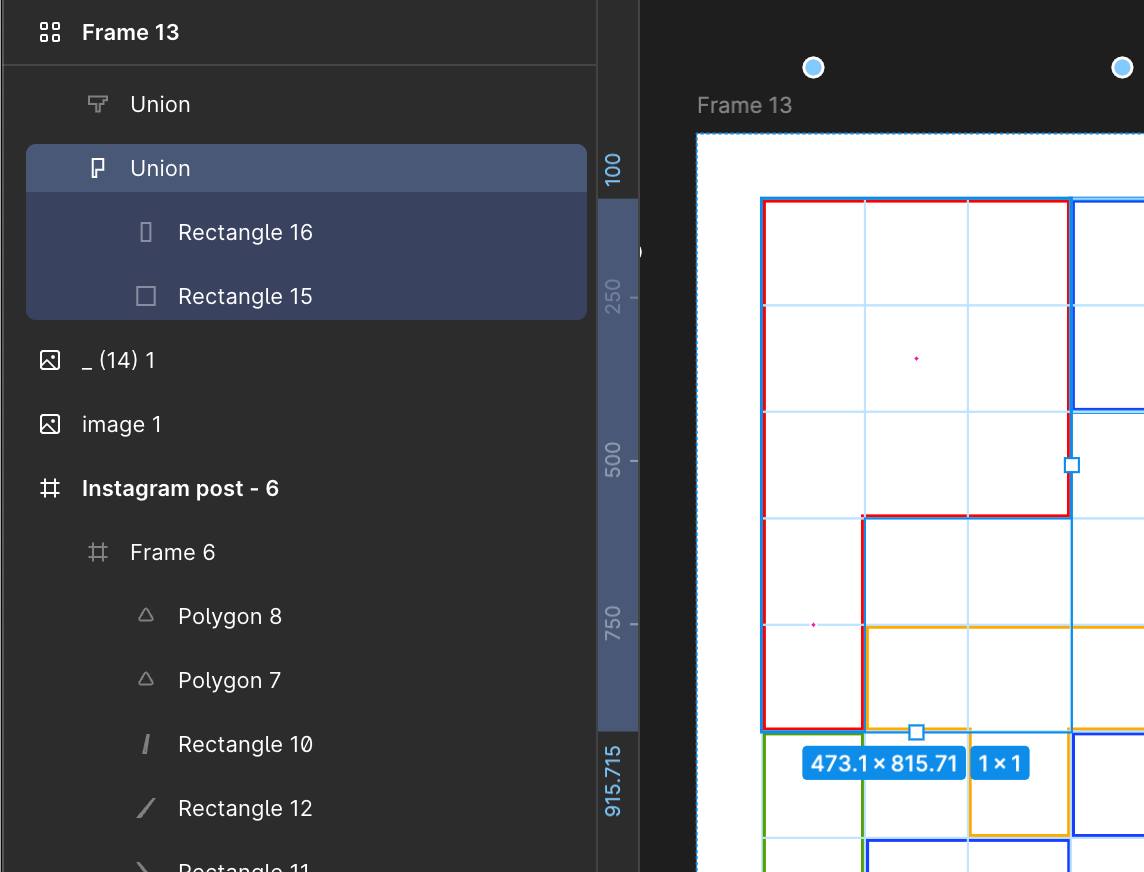Click the first Union layer icon
Viewport: 1144px width, 872px height.
coord(98,104)
